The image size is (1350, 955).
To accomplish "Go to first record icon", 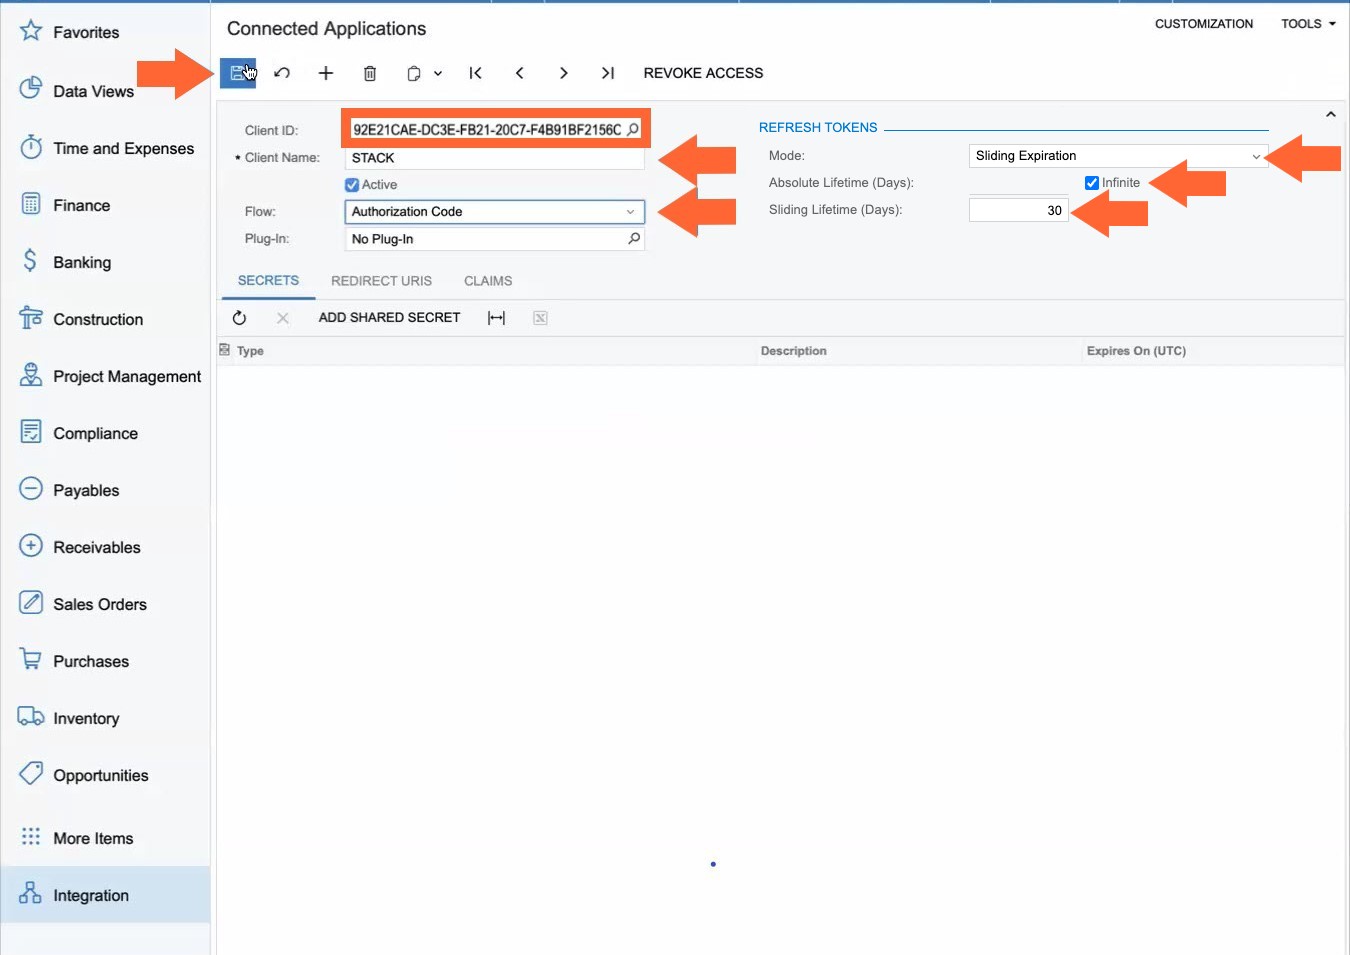I will 476,73.
